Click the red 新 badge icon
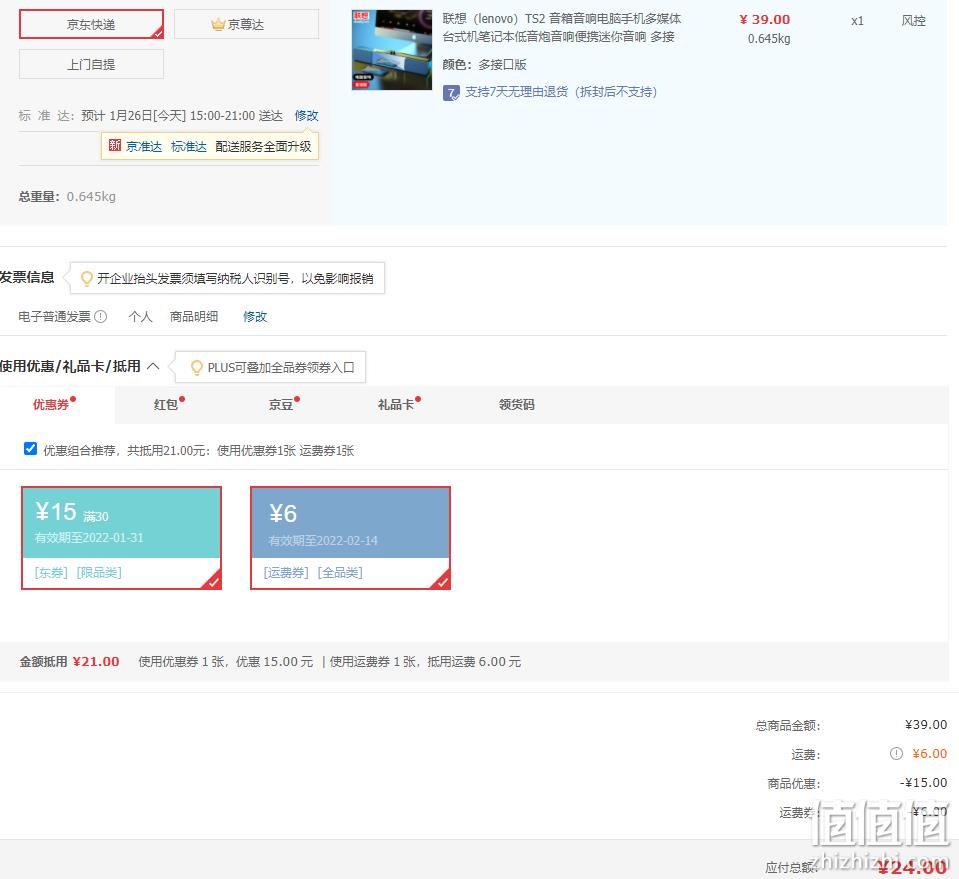 115,146
